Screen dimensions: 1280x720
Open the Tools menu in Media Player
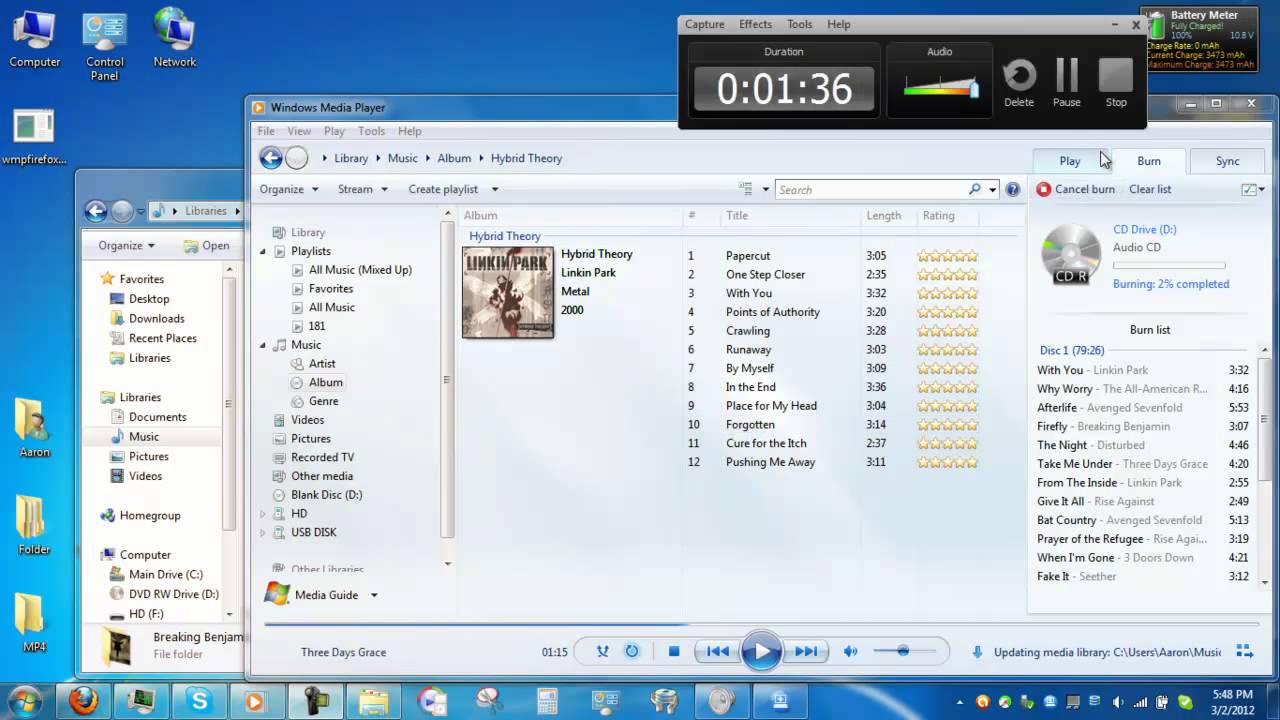(371, 131)
